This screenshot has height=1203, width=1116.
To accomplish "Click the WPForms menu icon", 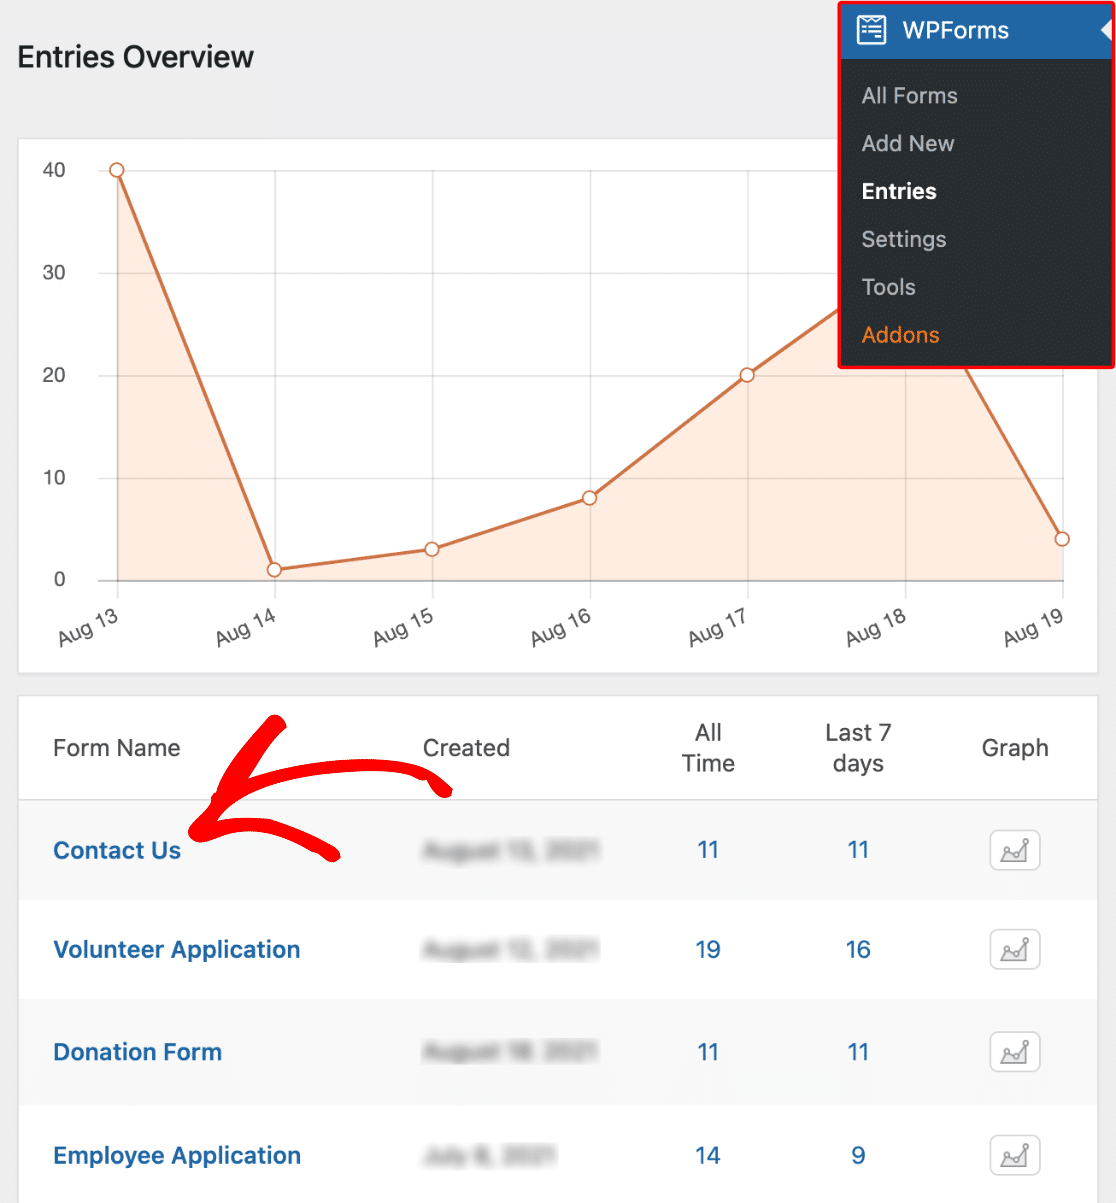I will click(871, 30).
